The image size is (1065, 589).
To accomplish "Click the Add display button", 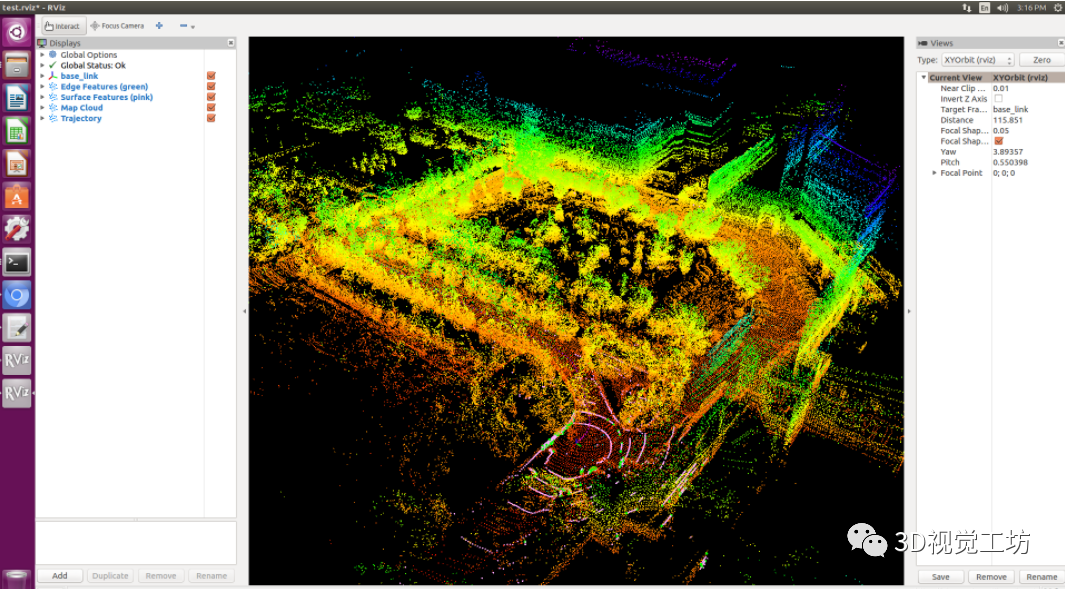I will tap(60, 575).
